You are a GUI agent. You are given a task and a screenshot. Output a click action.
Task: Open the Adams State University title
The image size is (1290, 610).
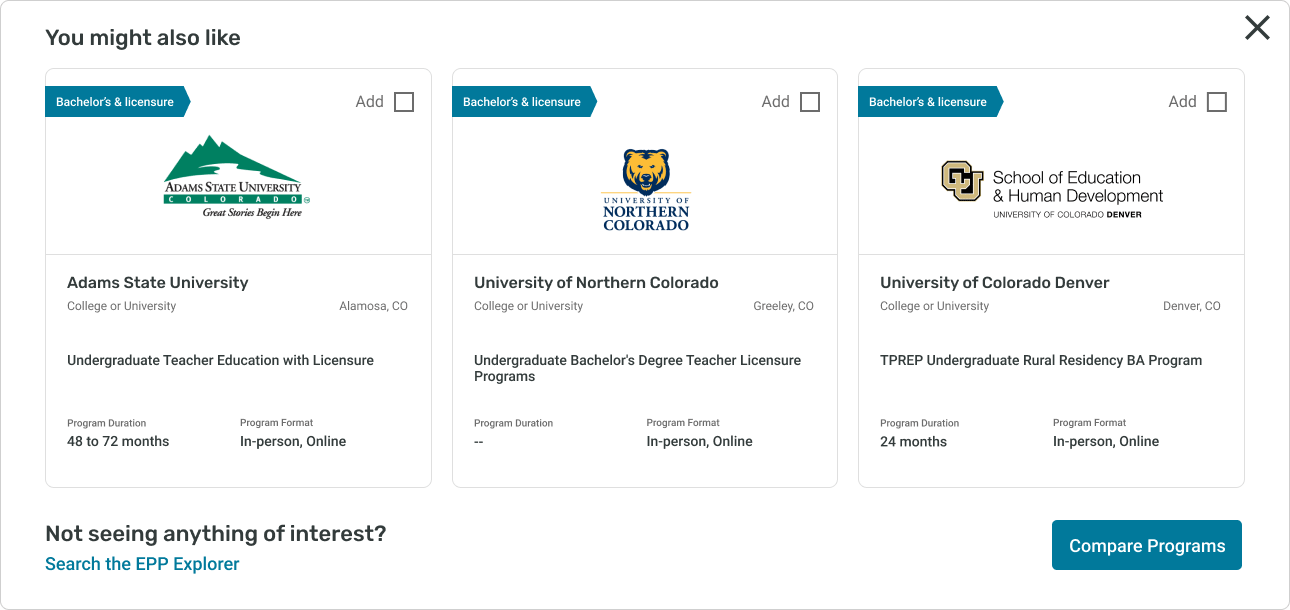click(x=158, y=283)
